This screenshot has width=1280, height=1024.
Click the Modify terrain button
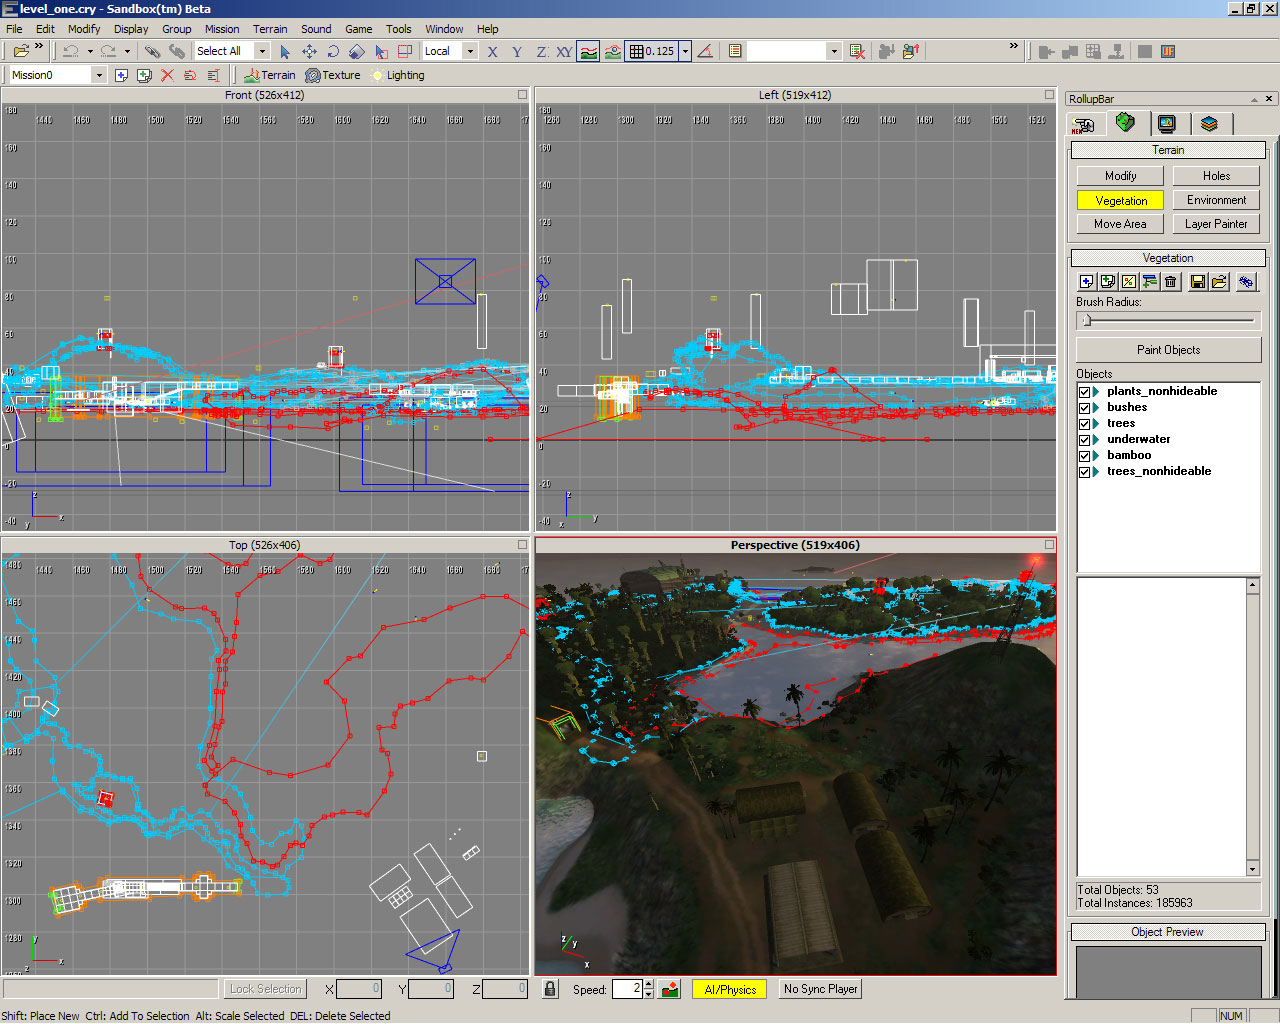coord(1120,176)
